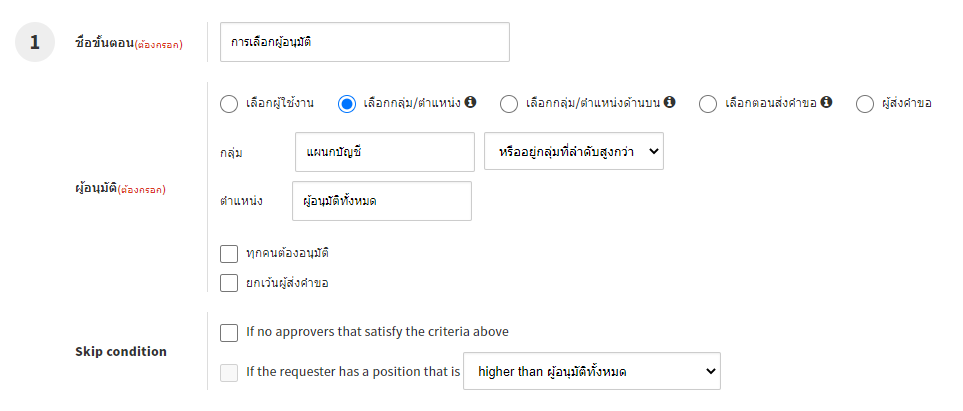Expand the 'higher than ผู้อนุมัติทั้งหมด' dropdown

(592, 372)
